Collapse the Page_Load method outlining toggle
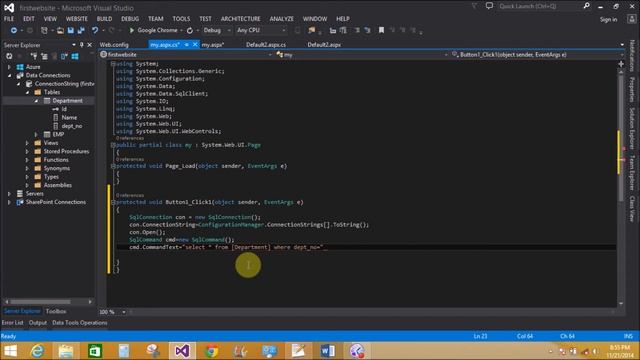 (113, 166)
